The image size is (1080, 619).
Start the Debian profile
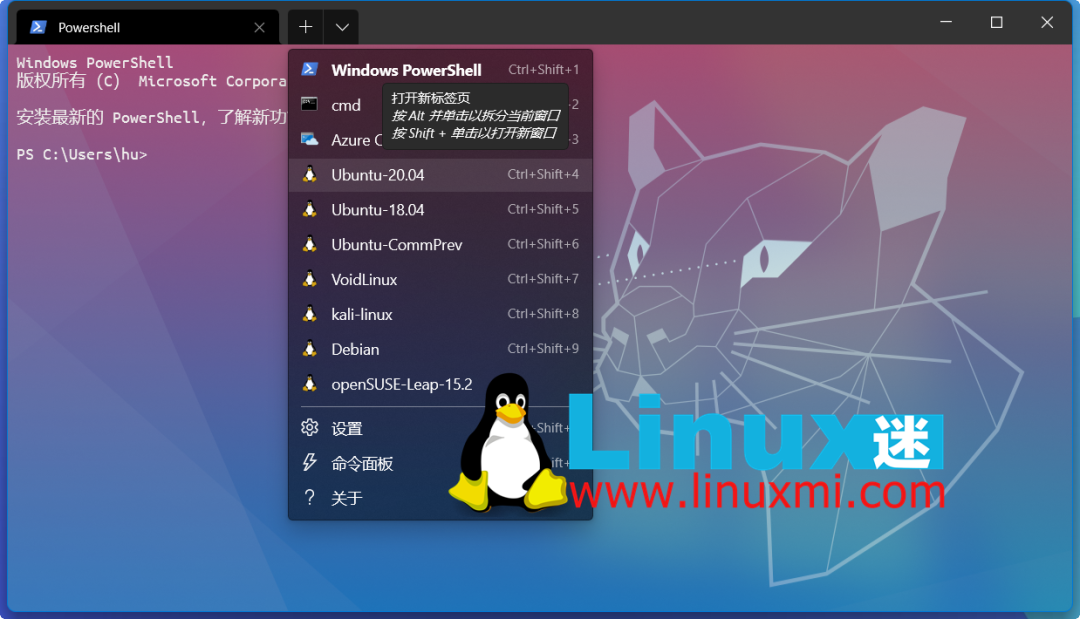tap(441, 349)
